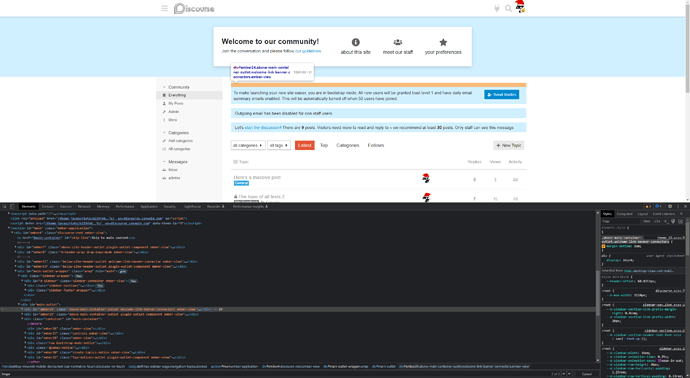Click 'start the discussion' link
The height and width of the screenshot is (378, 690).
tap(262, 128)
